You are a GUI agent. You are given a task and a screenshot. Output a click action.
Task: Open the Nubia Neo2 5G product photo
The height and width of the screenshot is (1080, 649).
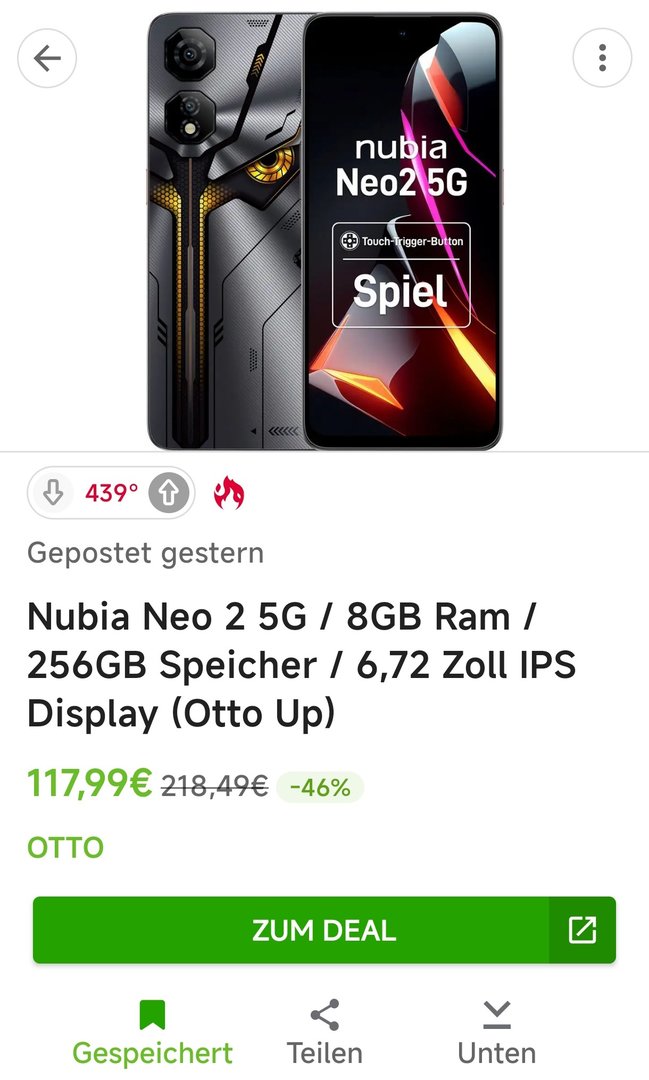pos(324,230)
